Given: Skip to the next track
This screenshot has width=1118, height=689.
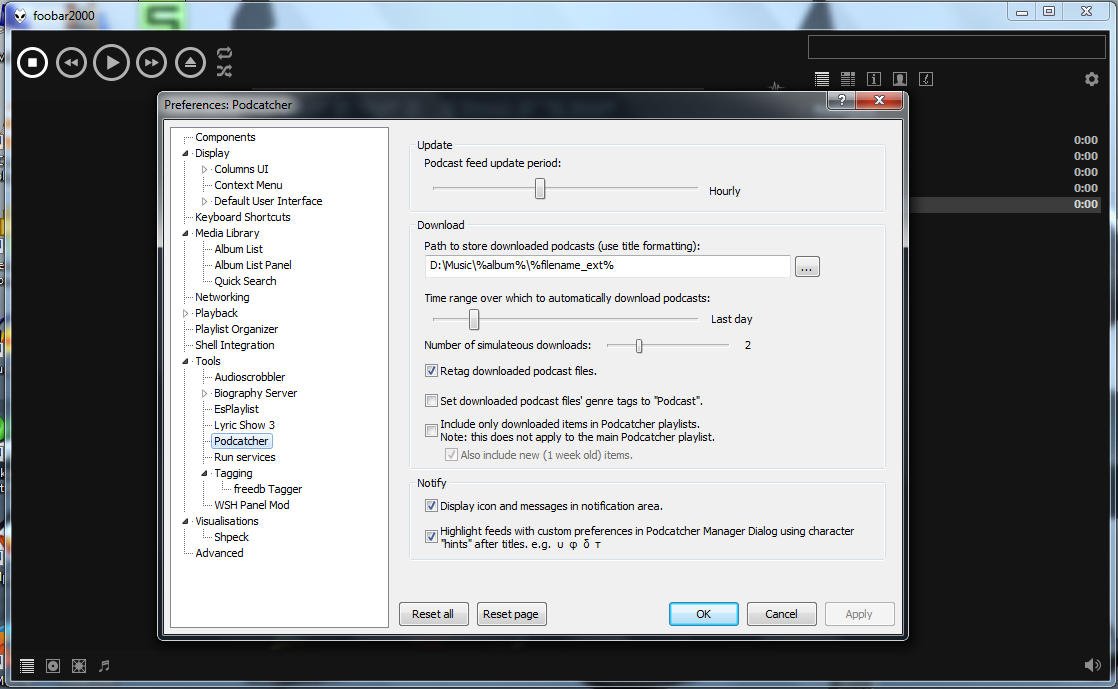Looking at the screenshot, I should [x=151, y=63].
